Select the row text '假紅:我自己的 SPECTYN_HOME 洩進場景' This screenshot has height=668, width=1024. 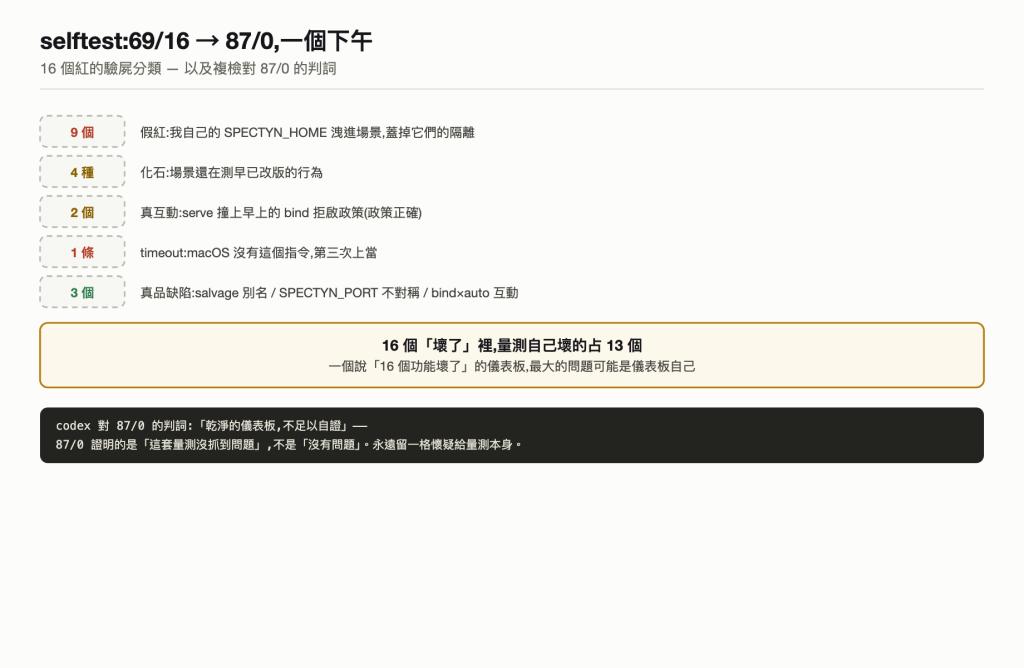point(261,133)
